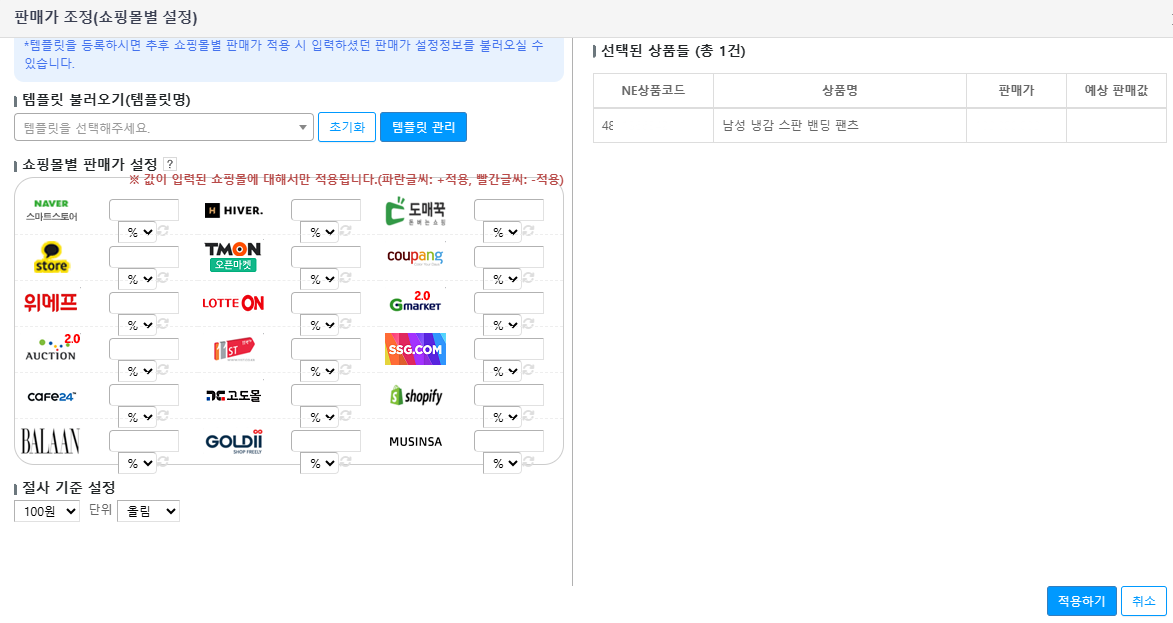This screenshot has height=623, width=1173.
Task: Click the 도매꾹 shopping mall logo
Action: [415, 212]
